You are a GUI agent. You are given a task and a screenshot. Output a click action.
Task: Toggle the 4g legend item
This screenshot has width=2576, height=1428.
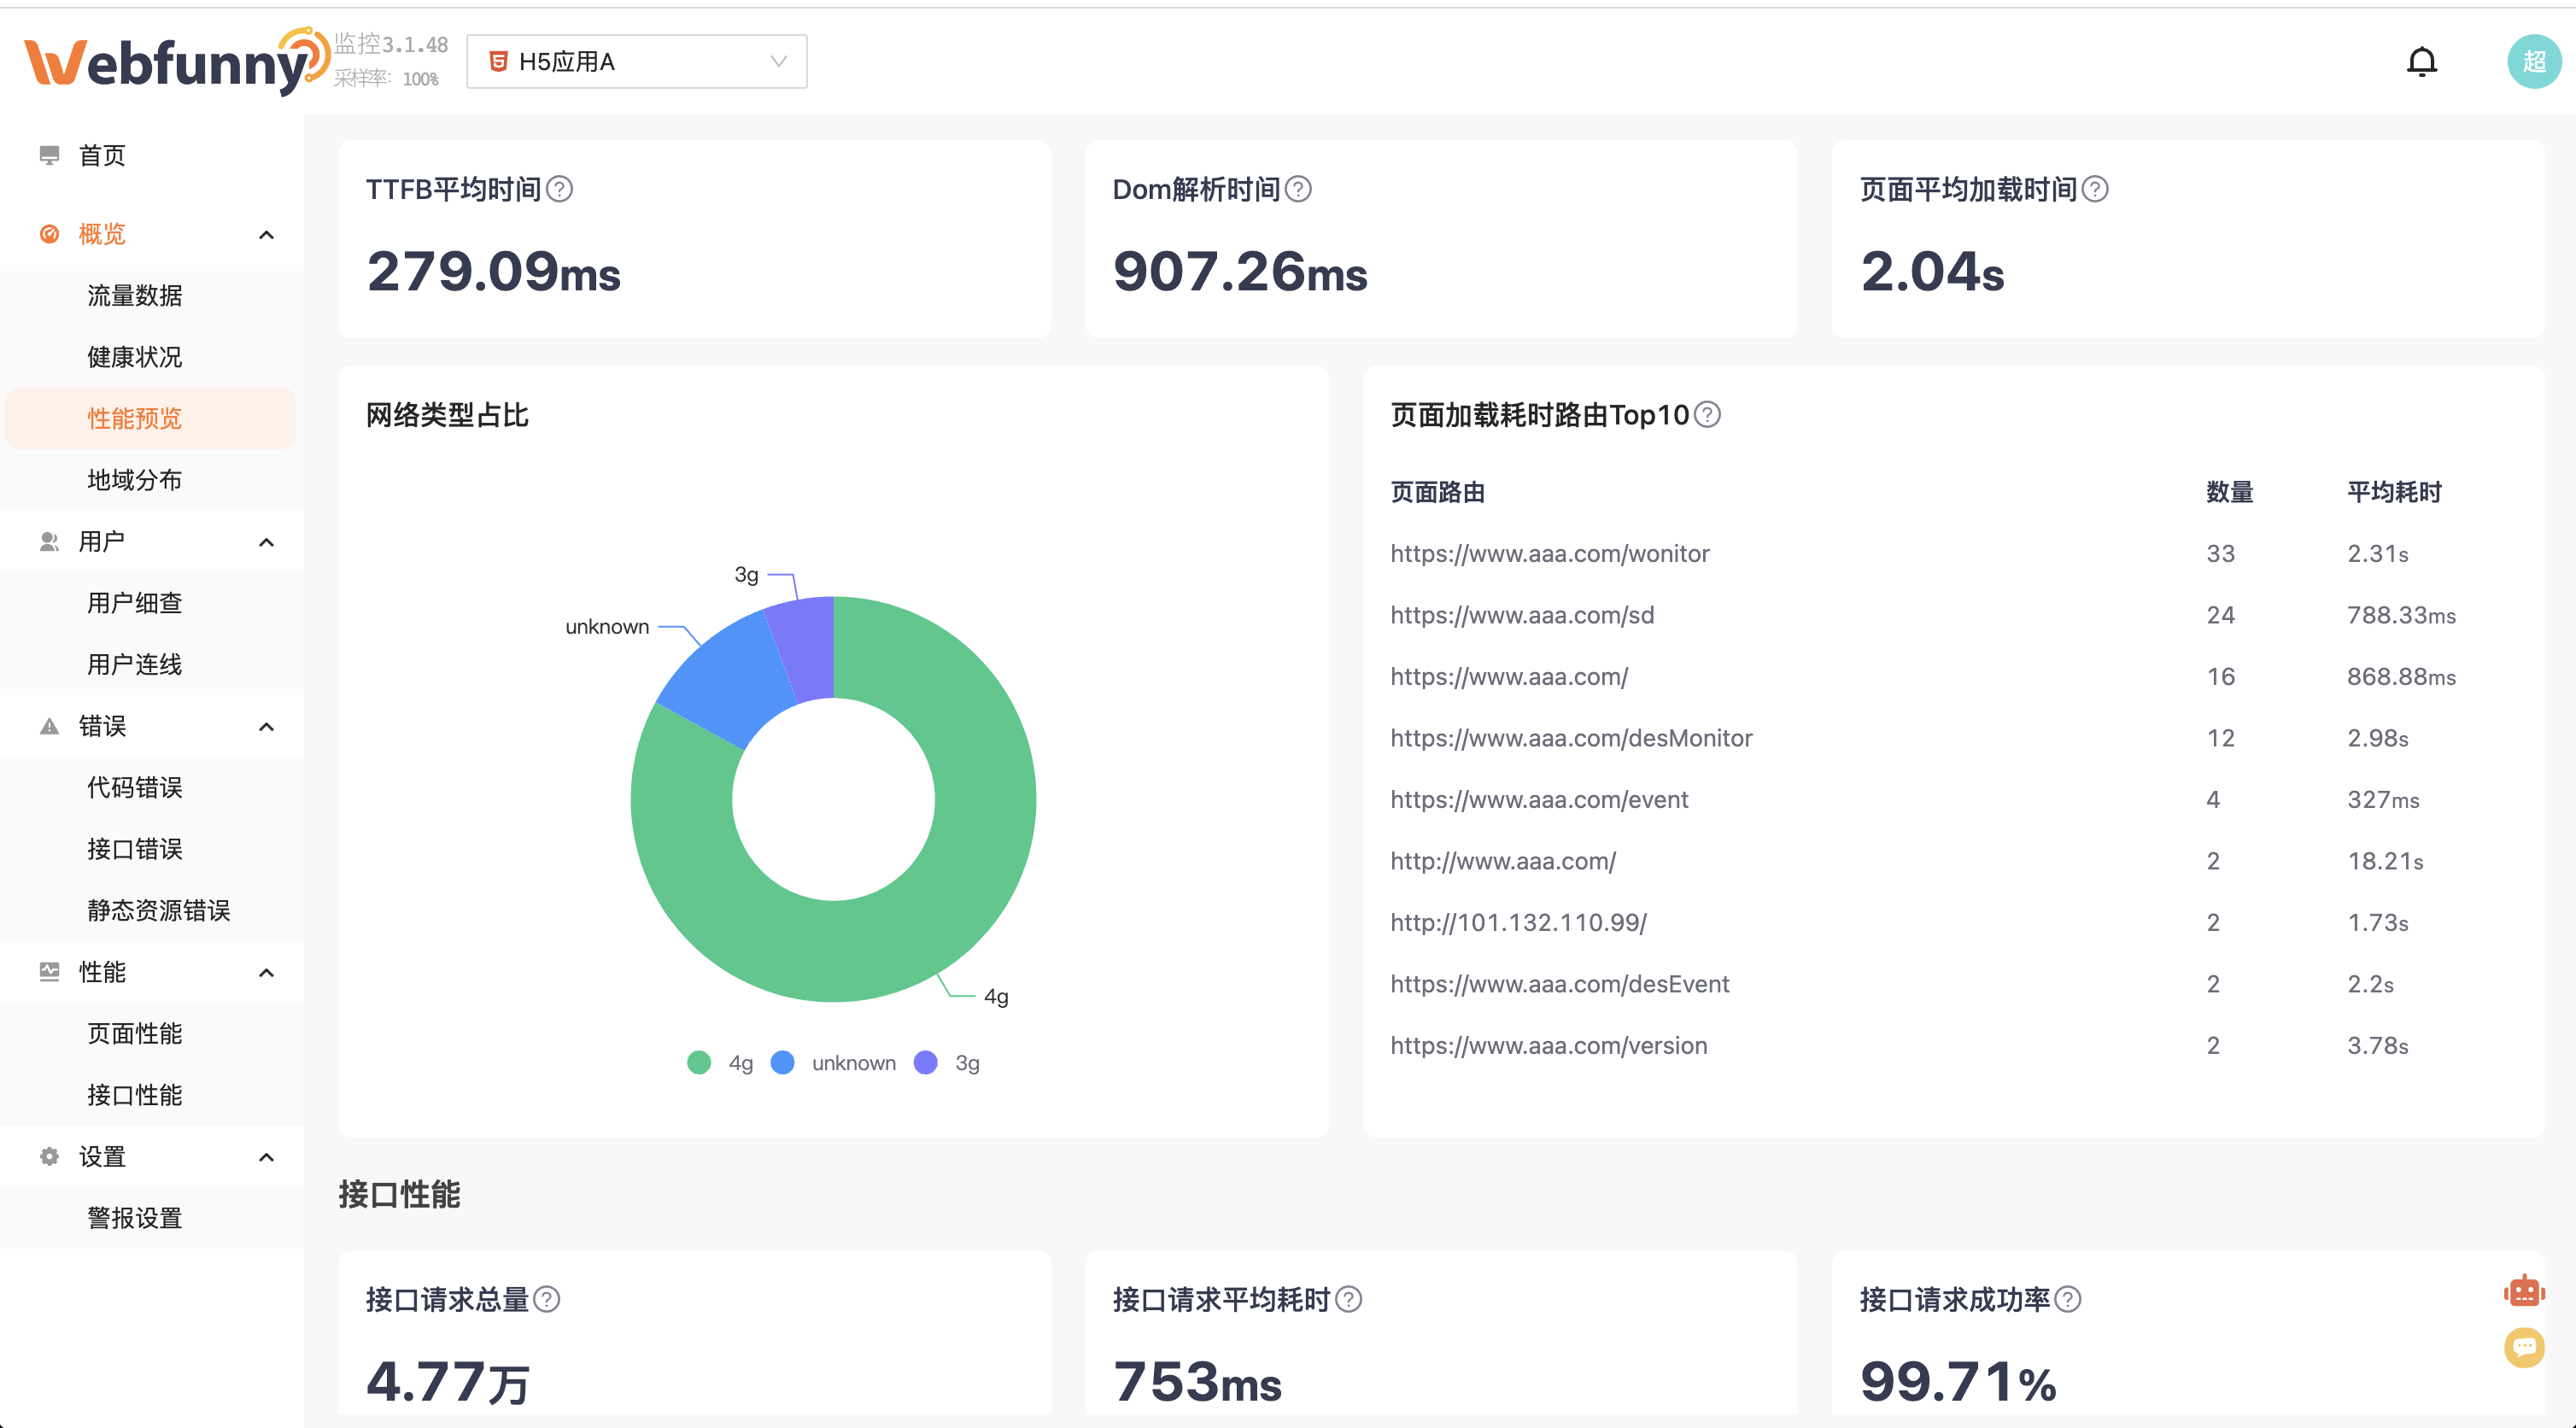pos(720,1062)
